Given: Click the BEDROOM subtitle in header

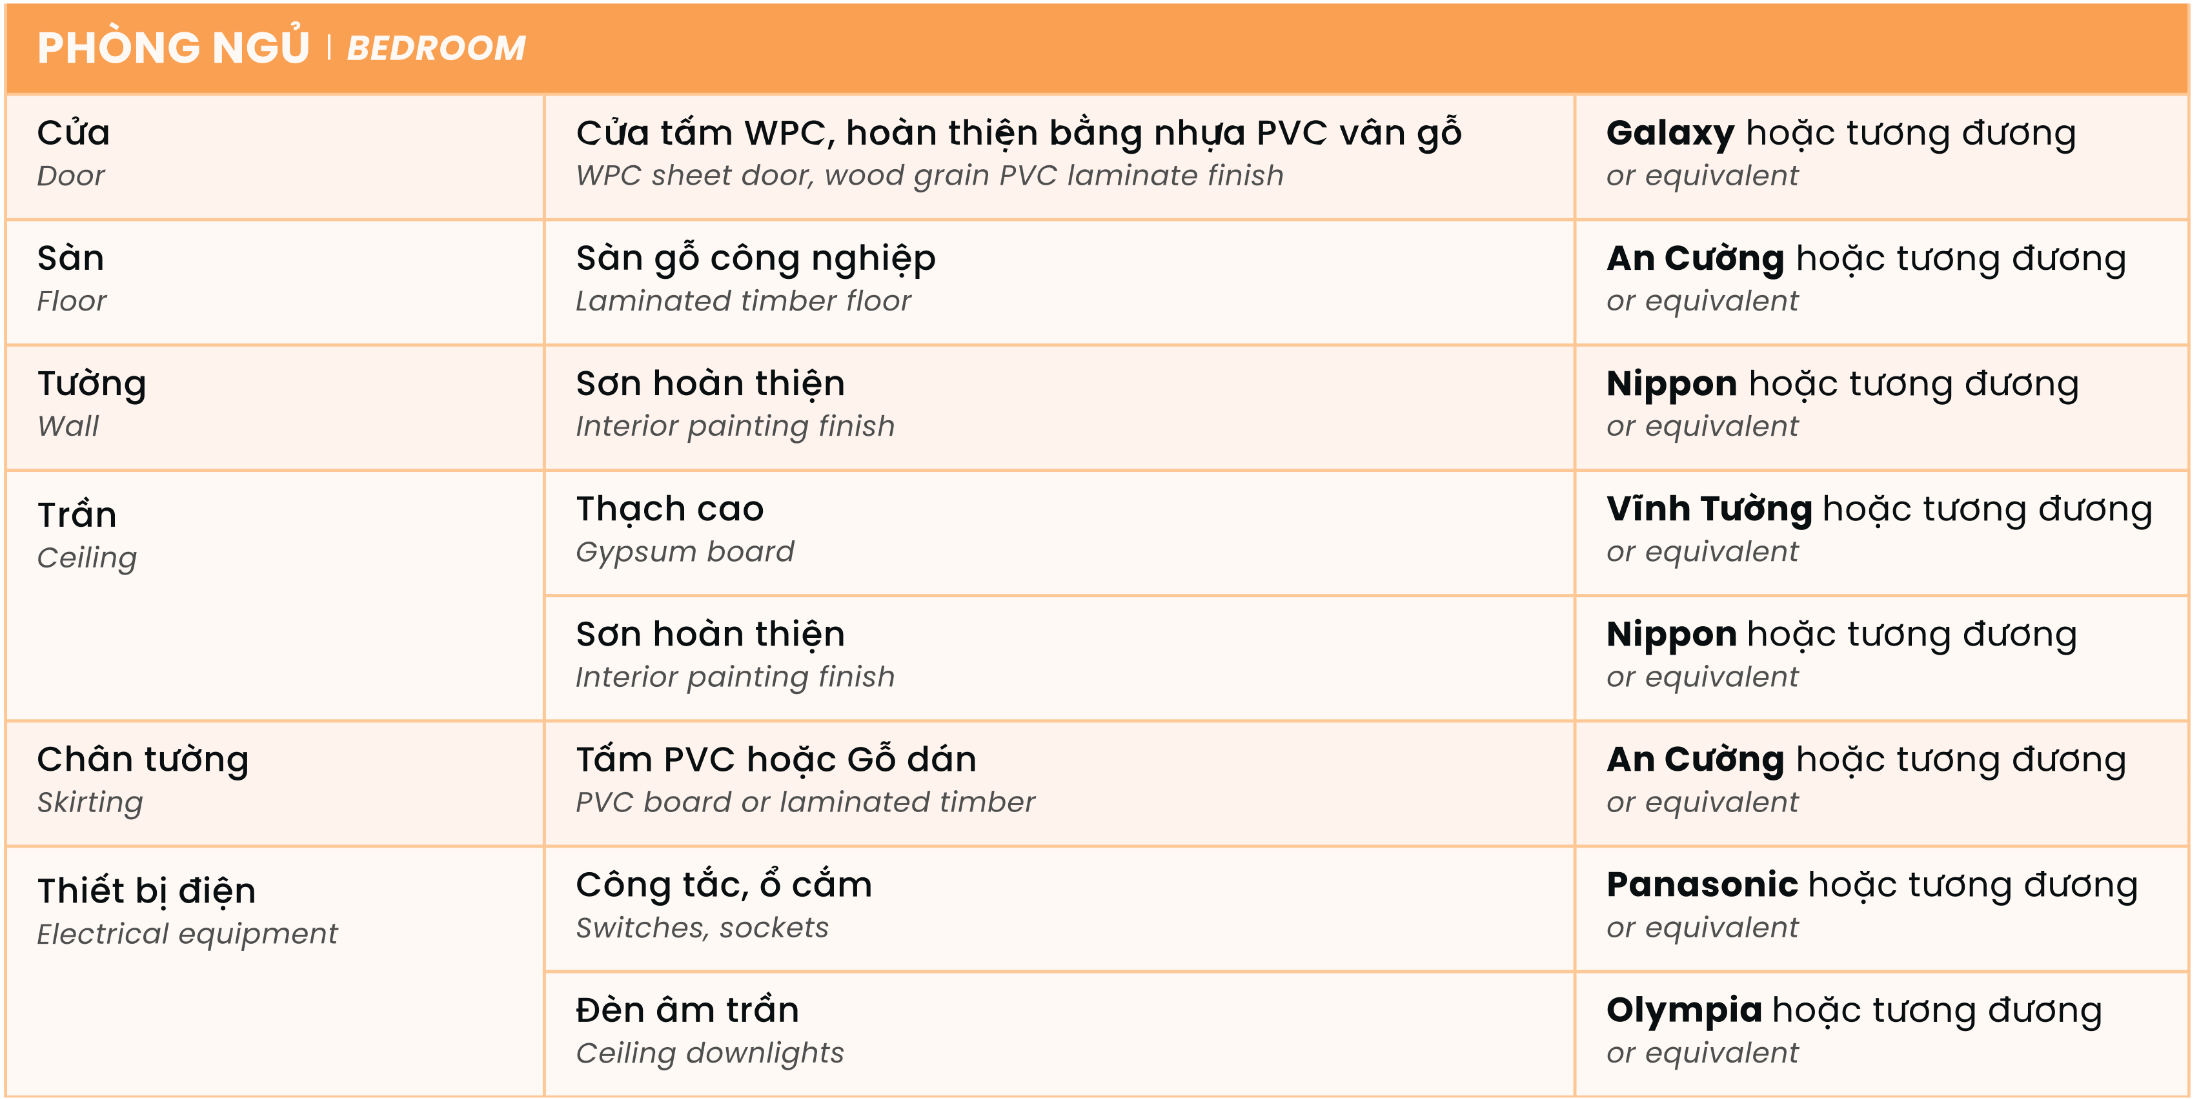Looking at the screenshot, I should 436,48.
